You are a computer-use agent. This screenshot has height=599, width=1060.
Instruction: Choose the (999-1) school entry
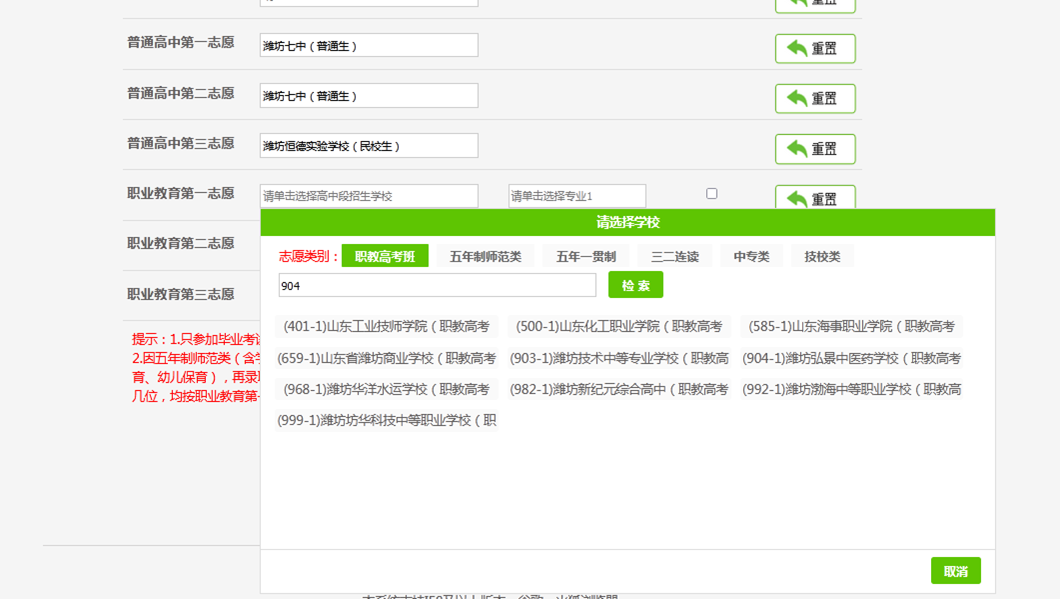pyautogui.click(x=387, y=421)
